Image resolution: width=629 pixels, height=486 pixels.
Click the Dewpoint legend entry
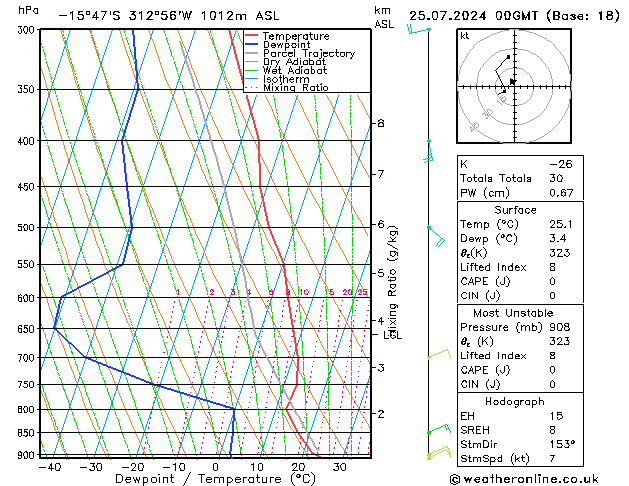pos(286,45)
